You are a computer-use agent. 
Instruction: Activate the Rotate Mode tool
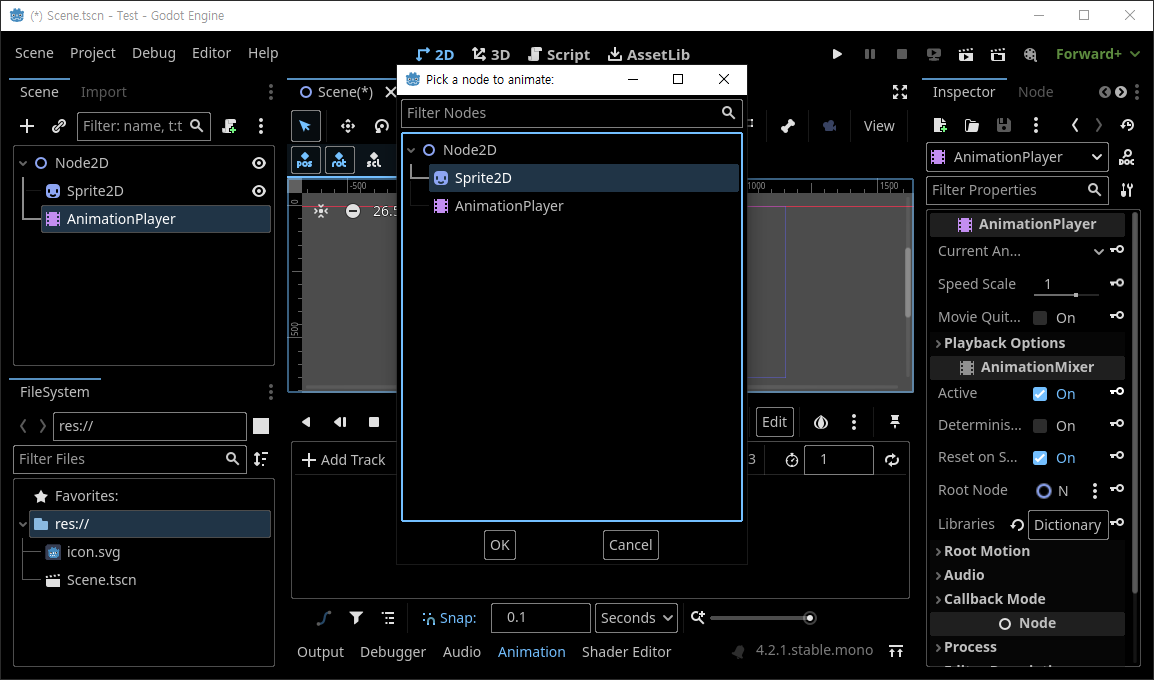pyautogui.click(x=381, y=126)
